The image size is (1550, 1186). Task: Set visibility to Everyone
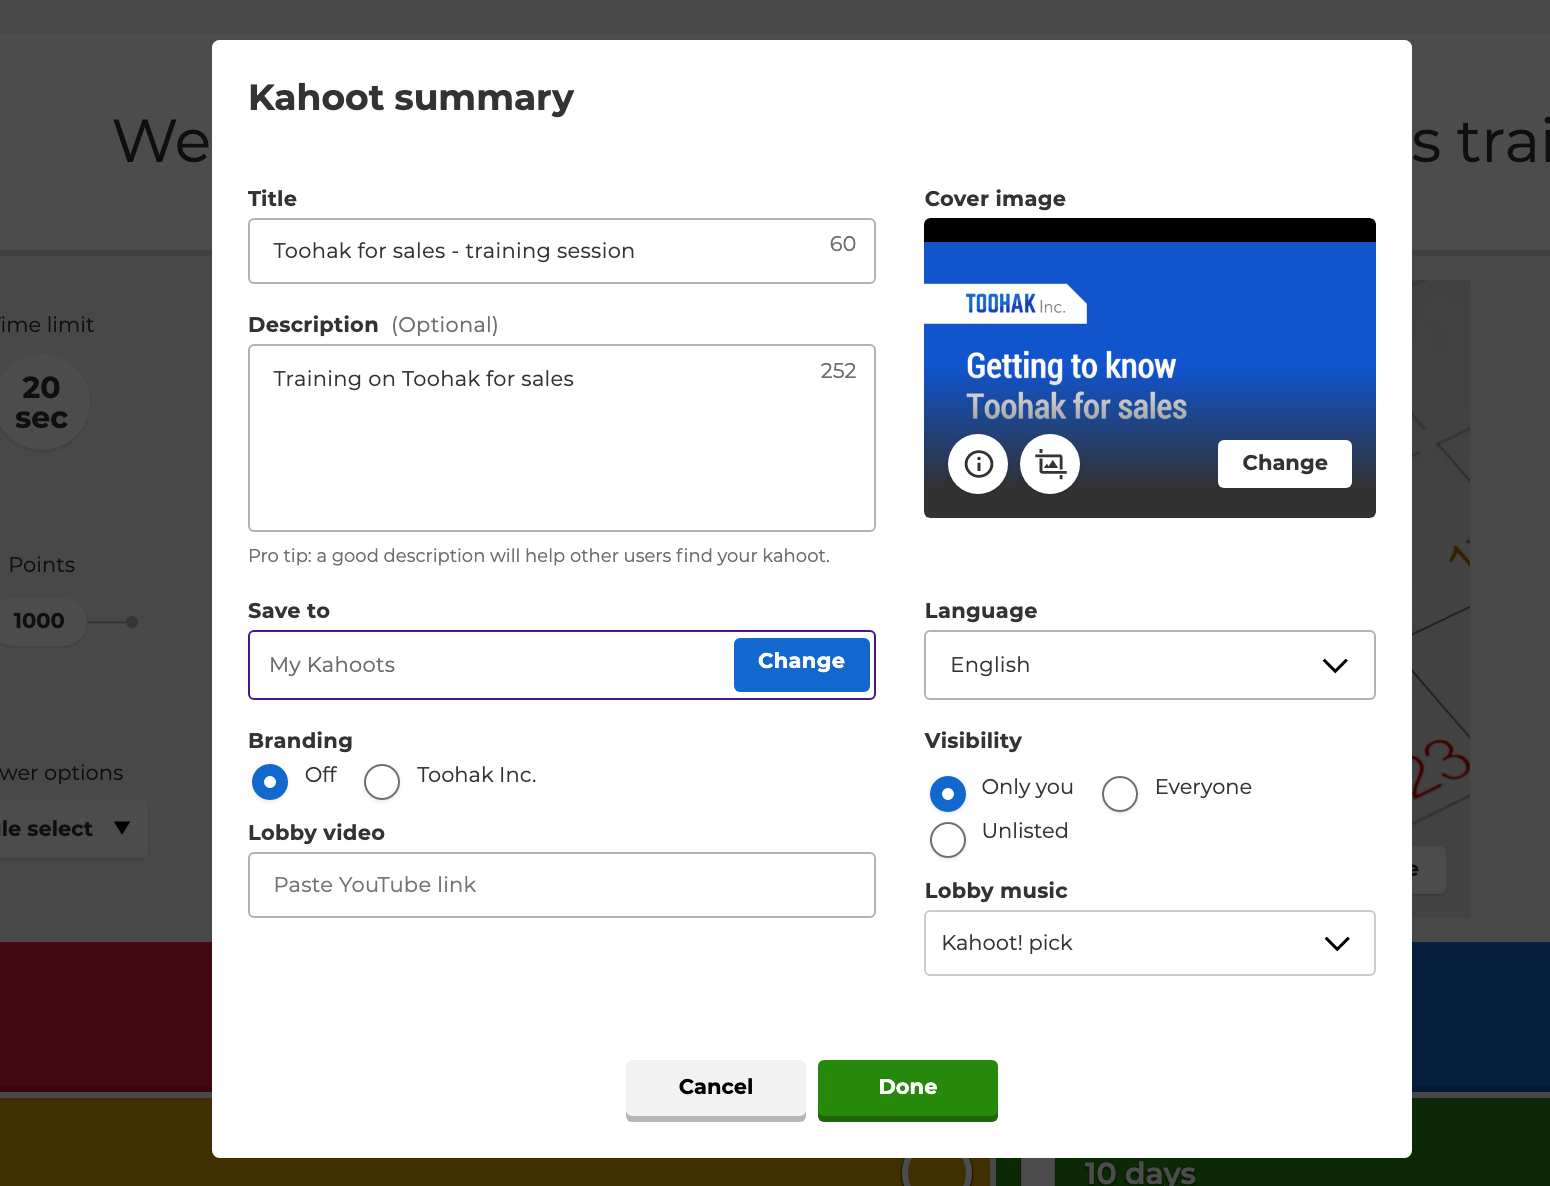click(x=1120, y=794)
